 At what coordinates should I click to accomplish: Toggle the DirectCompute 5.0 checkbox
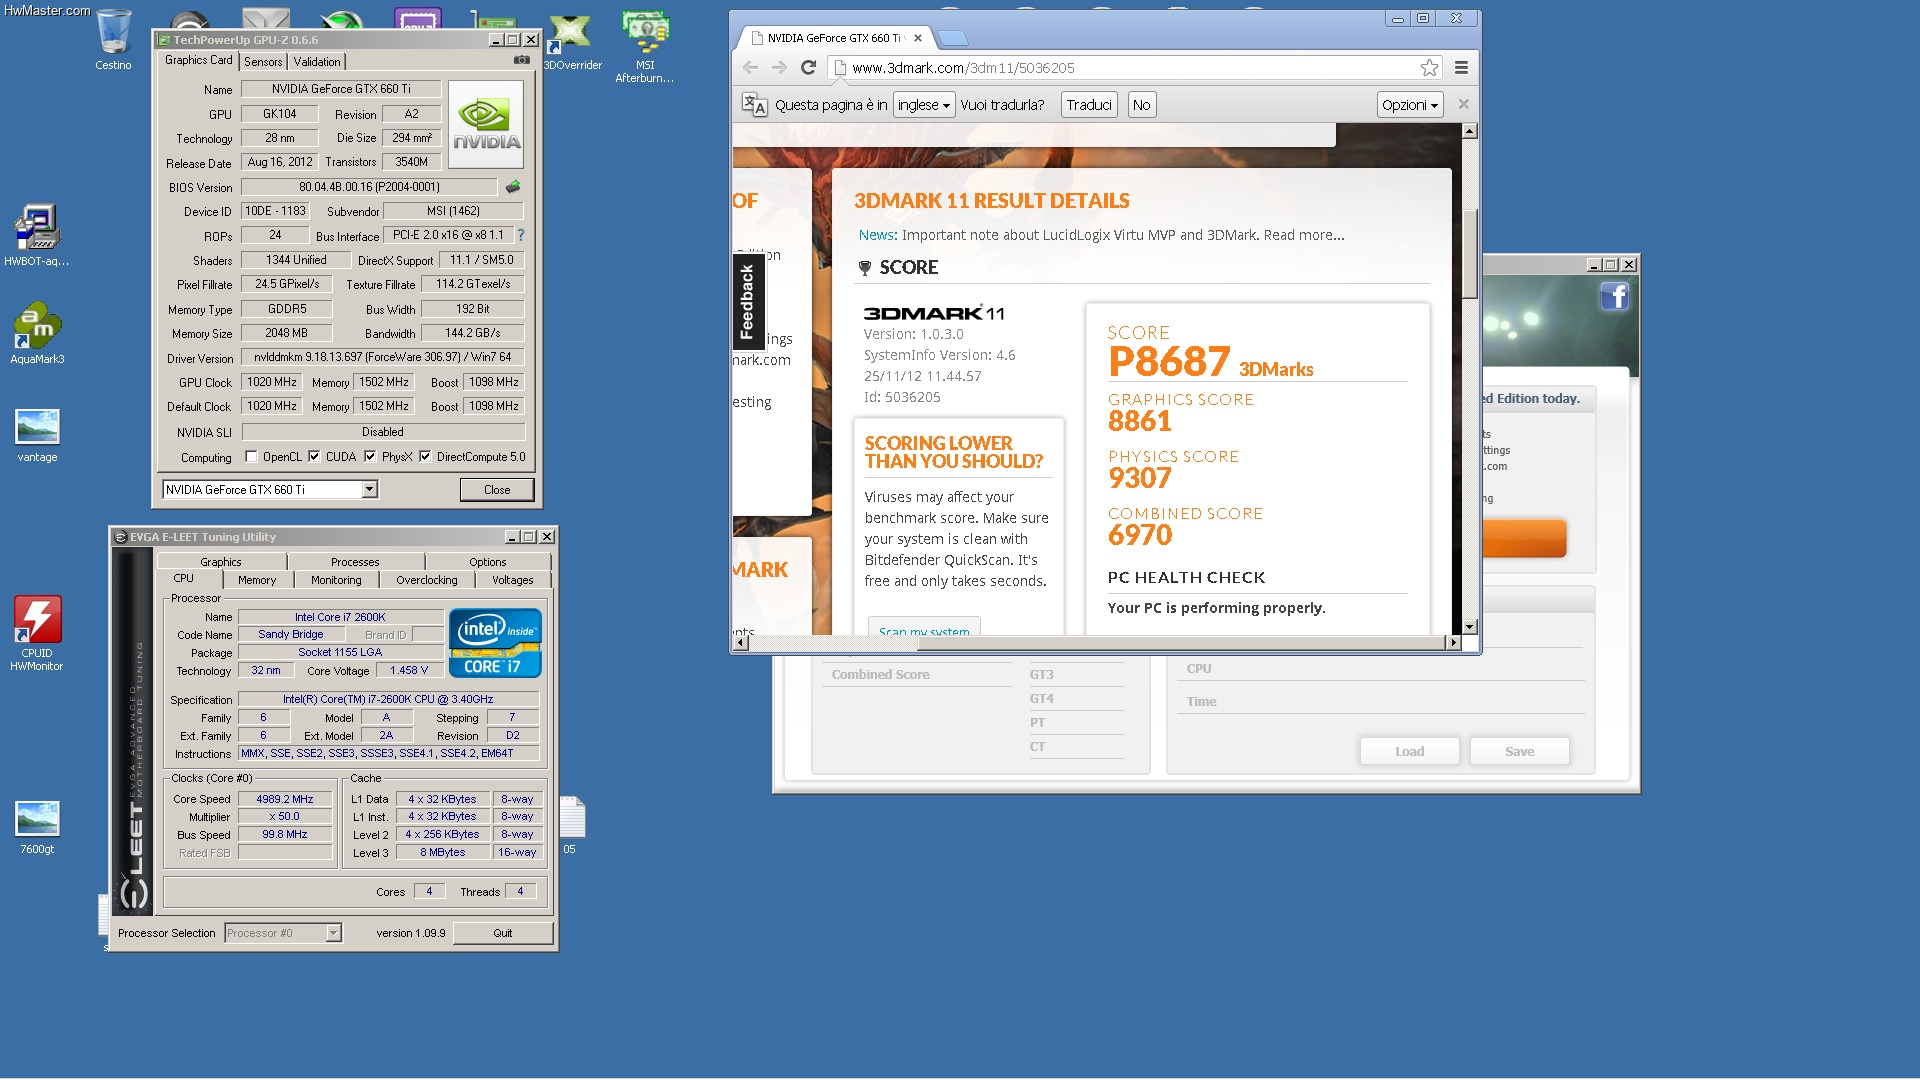425,457
